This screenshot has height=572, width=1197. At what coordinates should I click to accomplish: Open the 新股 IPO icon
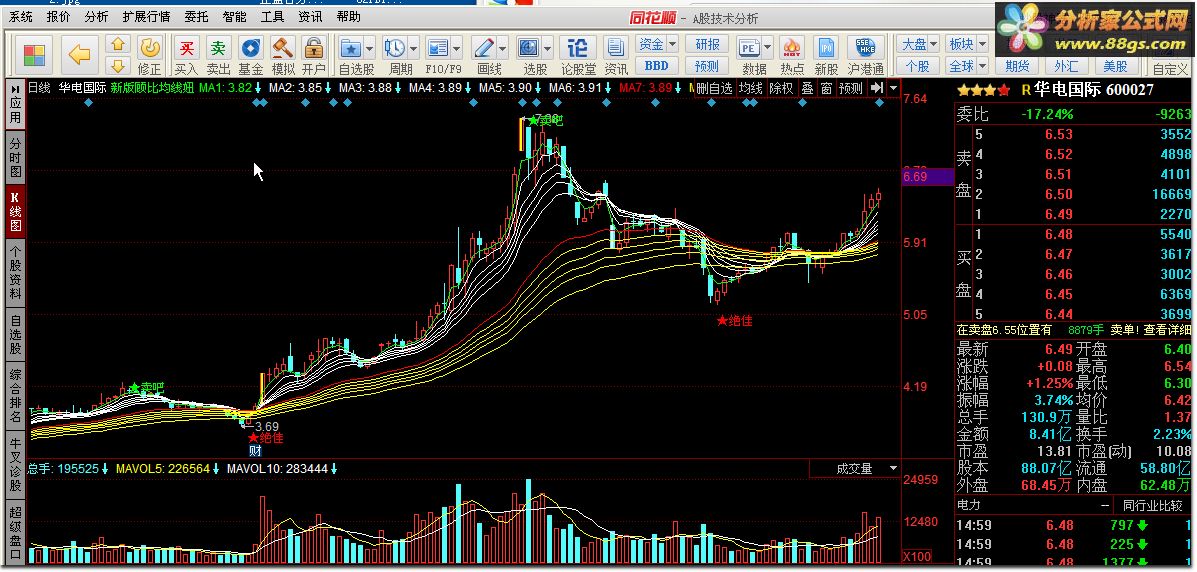(825, 48)
